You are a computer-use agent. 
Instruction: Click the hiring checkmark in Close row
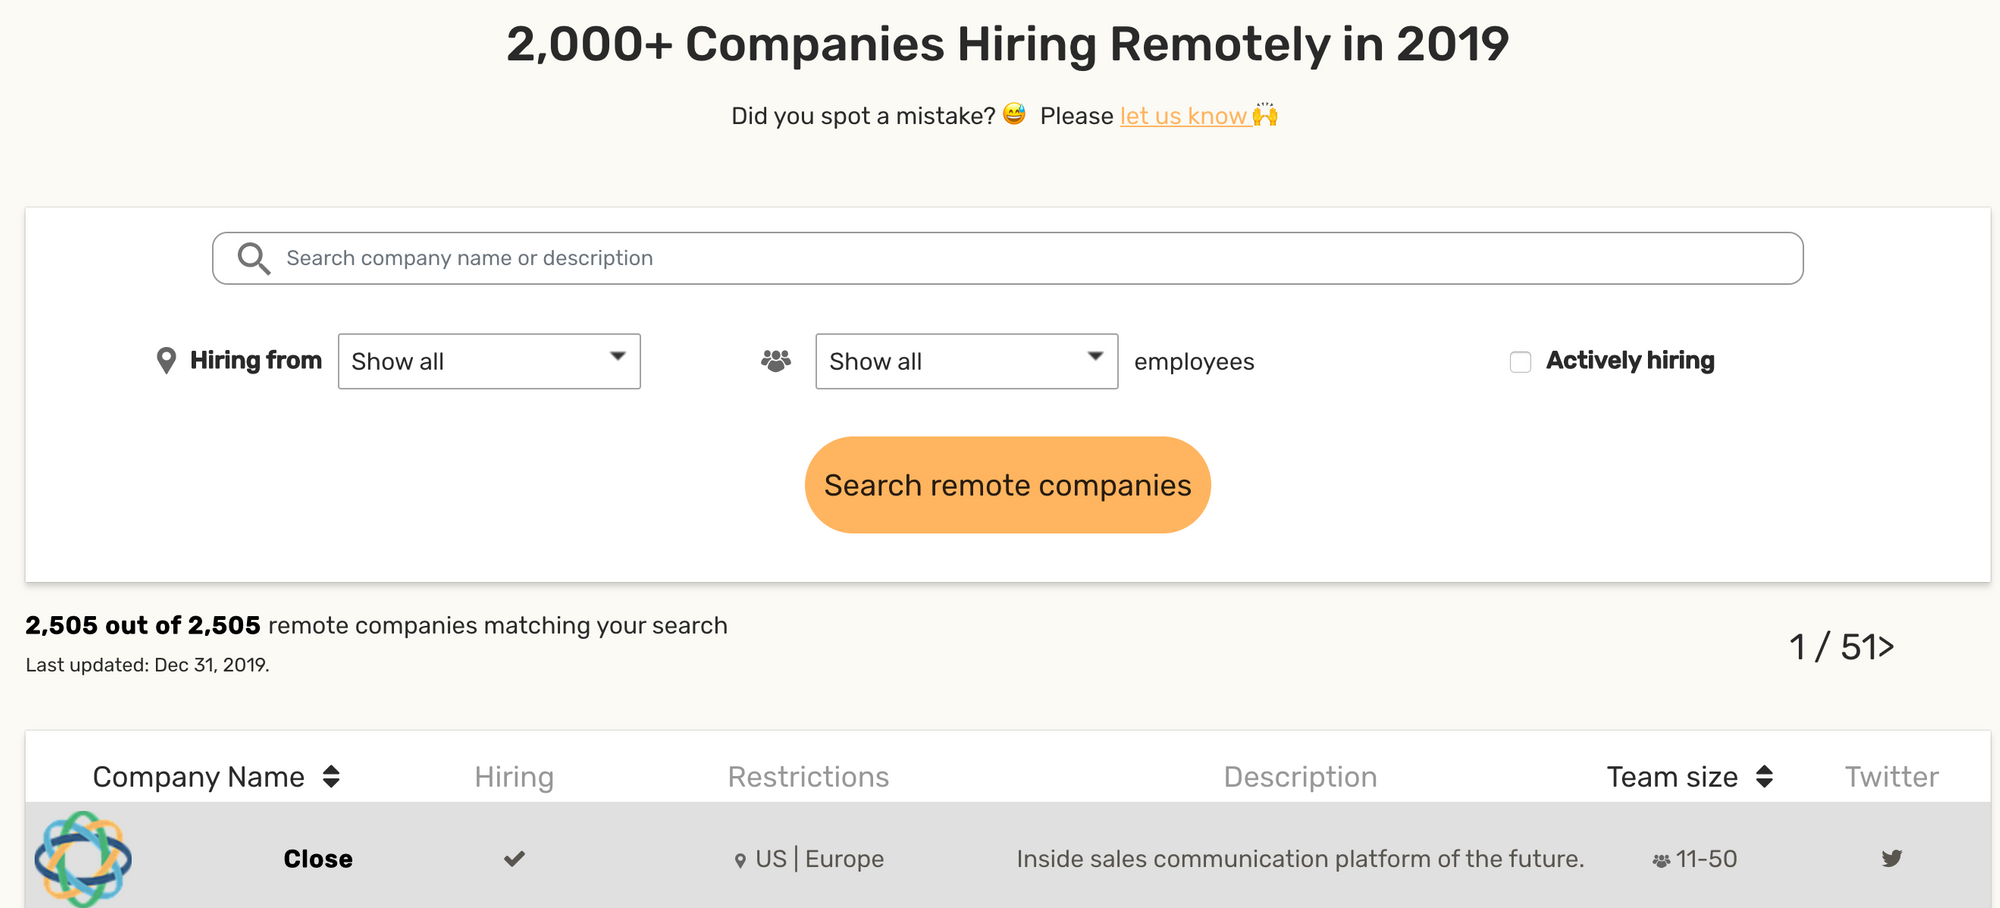click(x=514, y=859)
